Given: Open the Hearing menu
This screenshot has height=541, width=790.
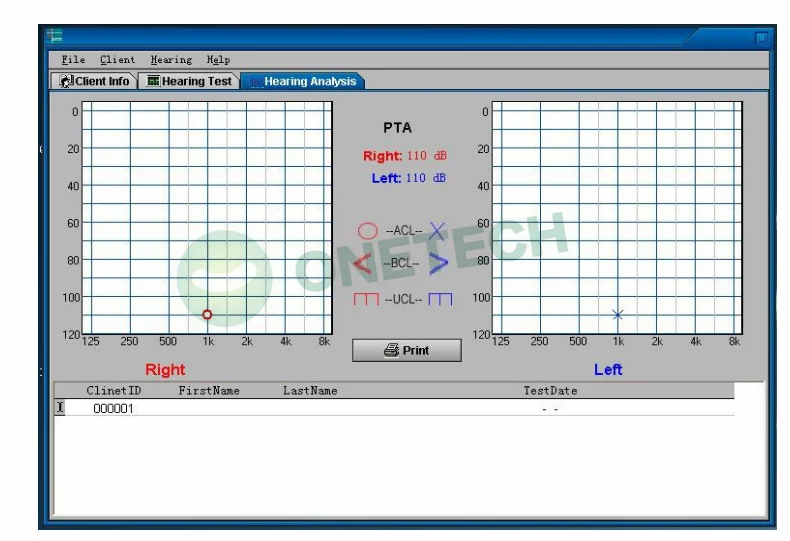Looking at the screenshot, I should point(171,59).
